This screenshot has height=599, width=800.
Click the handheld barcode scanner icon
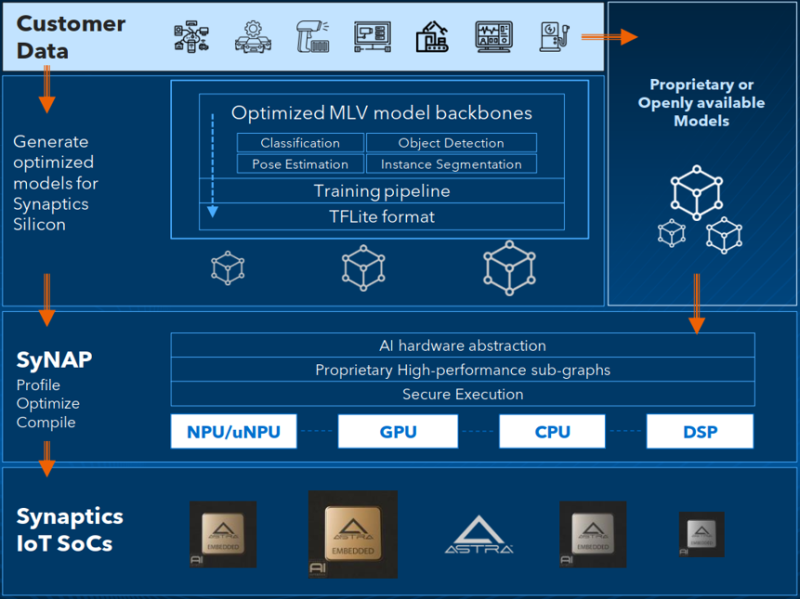coord(313,37)
